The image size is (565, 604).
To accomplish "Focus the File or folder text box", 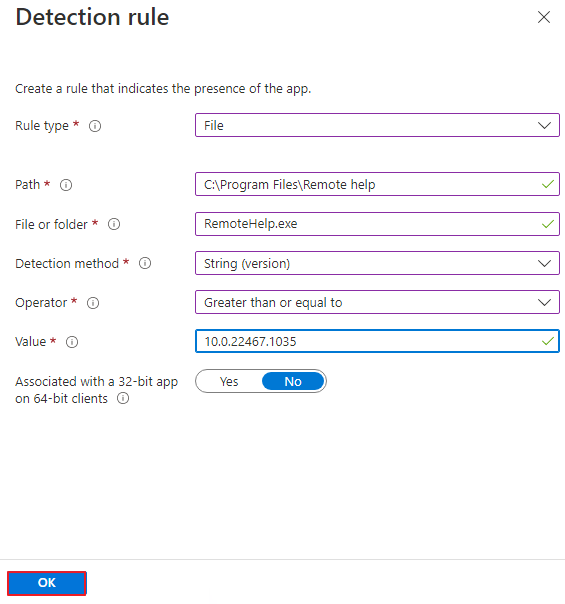I will pyautogui.click(x=377, y=224).
